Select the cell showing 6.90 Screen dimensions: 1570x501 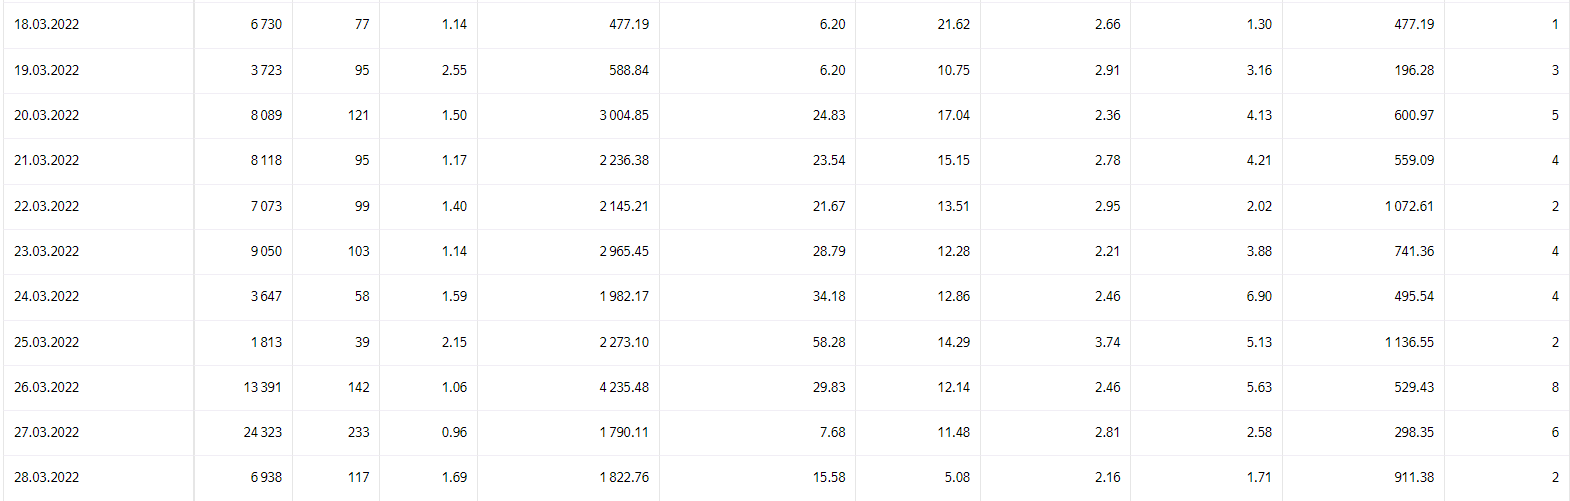[1259, 296]
